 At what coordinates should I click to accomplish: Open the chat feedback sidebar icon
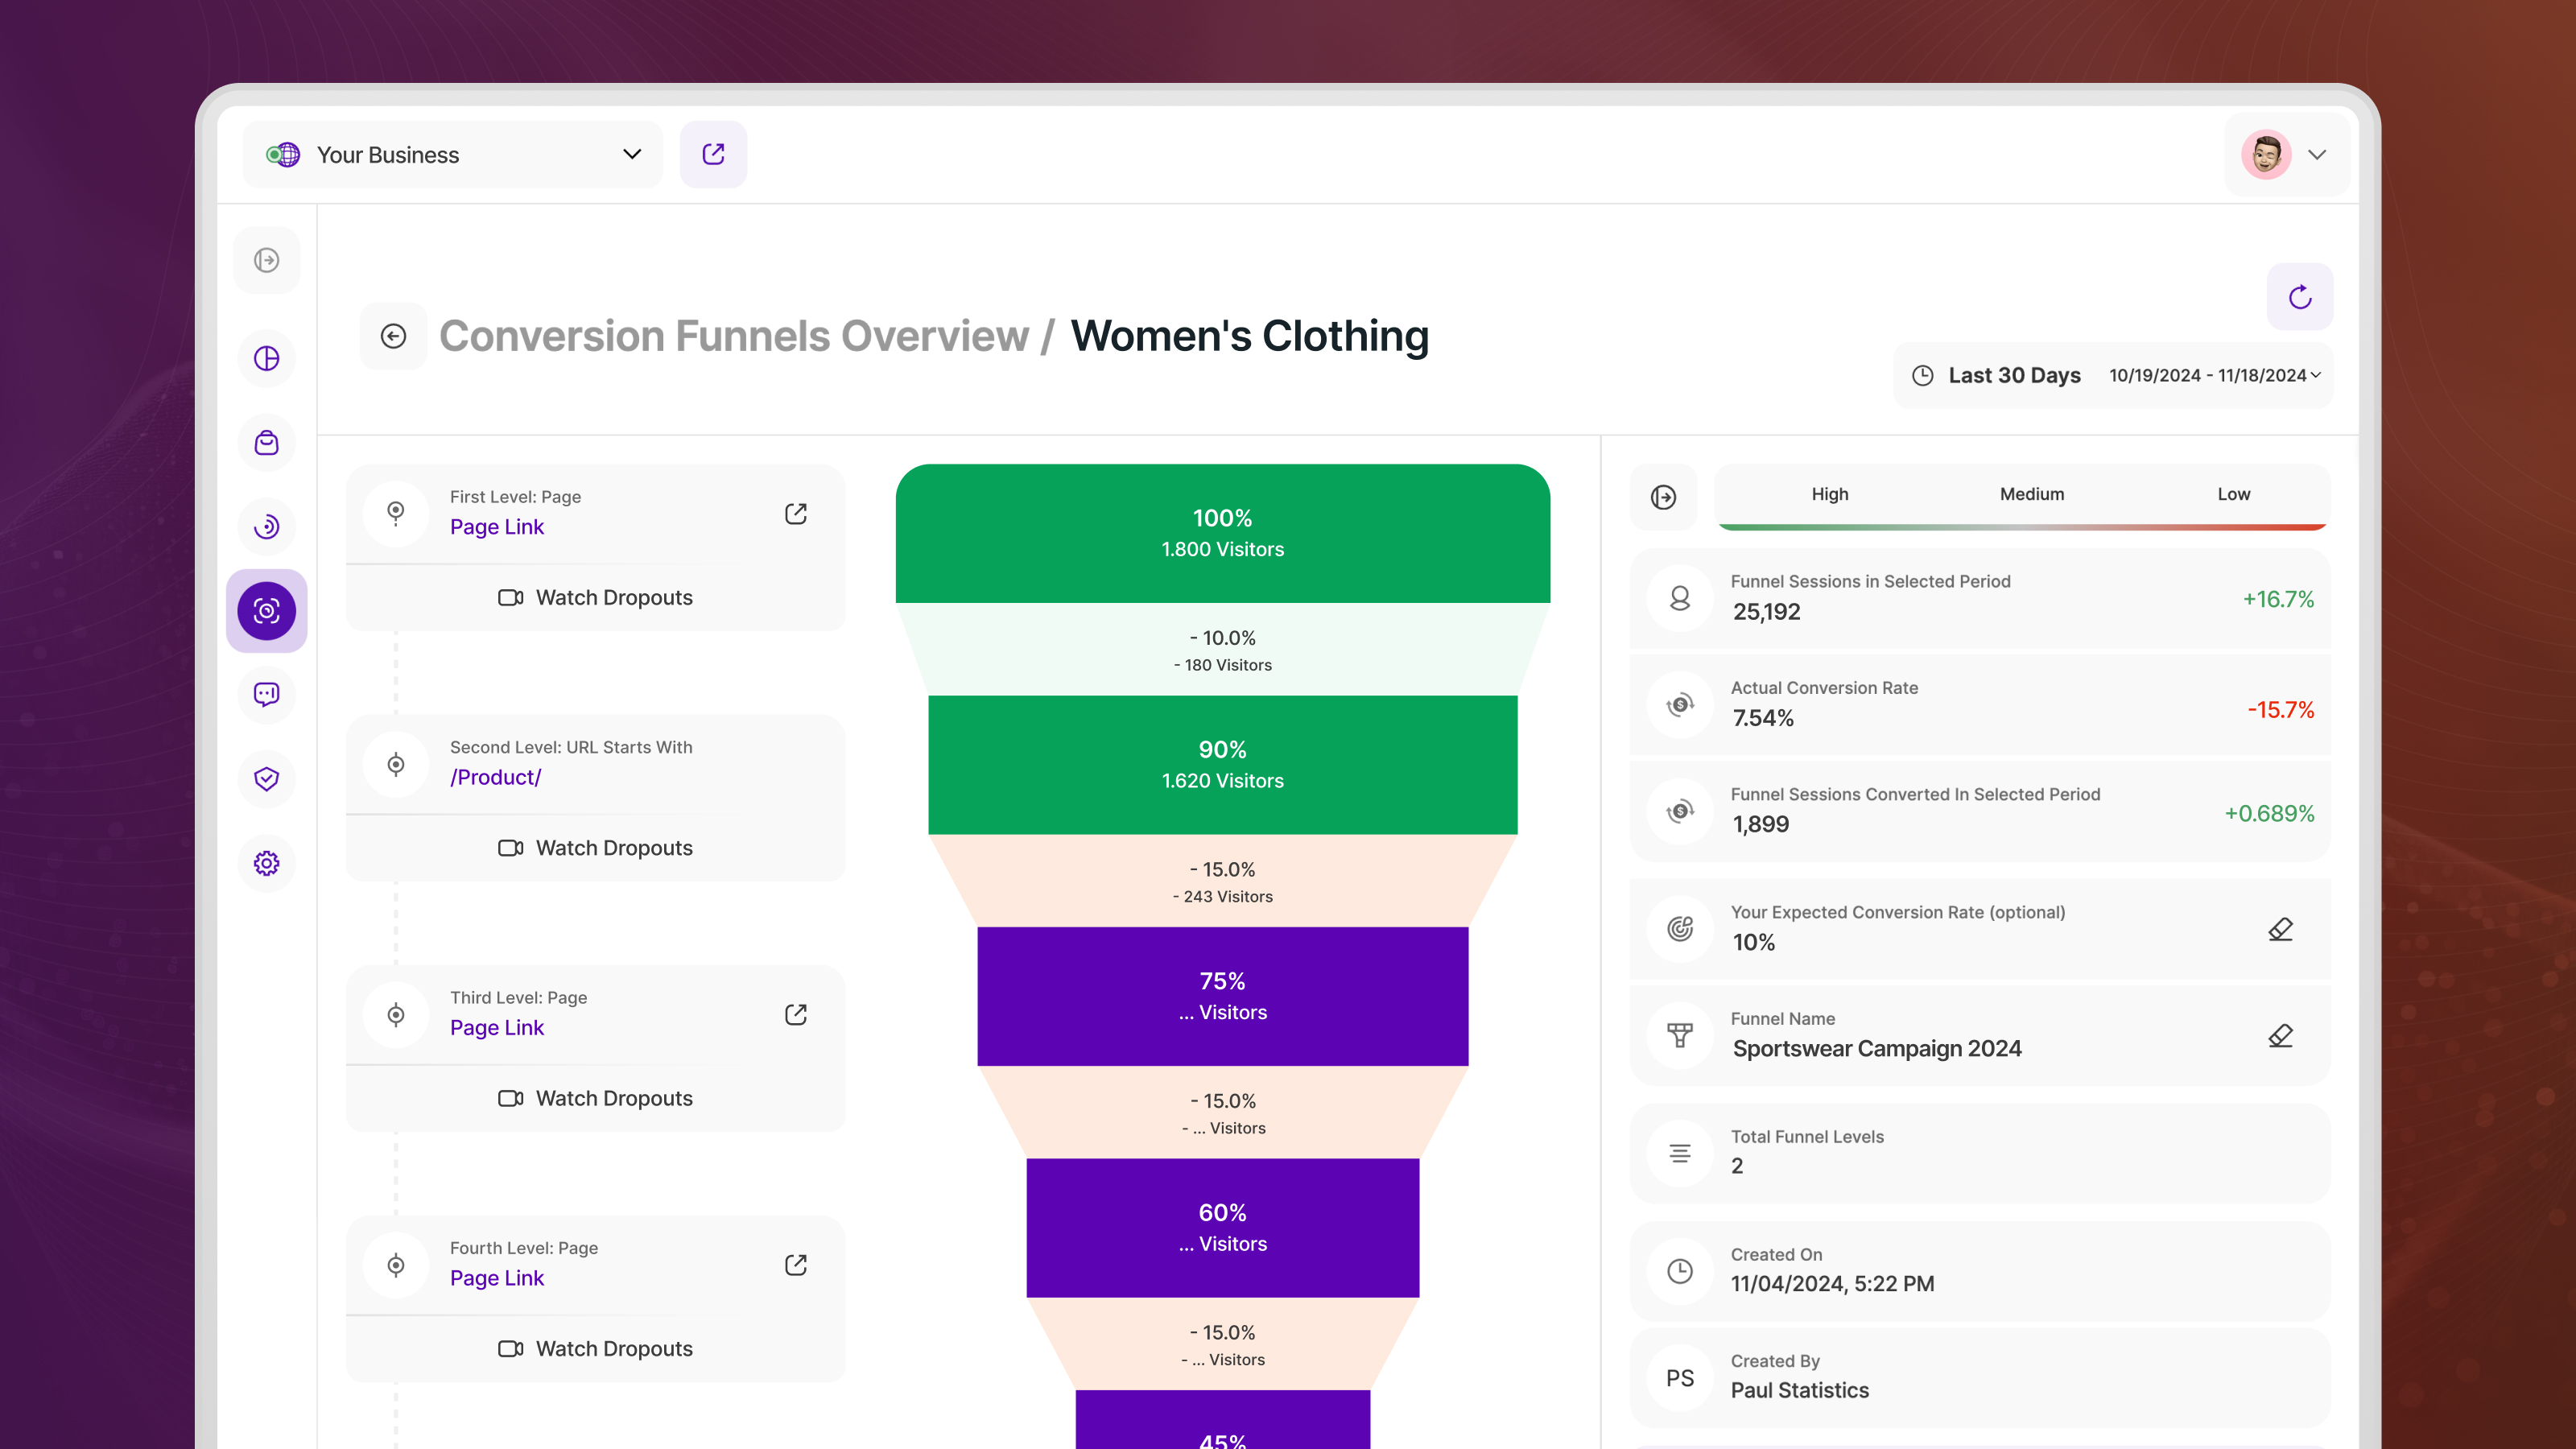[266, 694]
